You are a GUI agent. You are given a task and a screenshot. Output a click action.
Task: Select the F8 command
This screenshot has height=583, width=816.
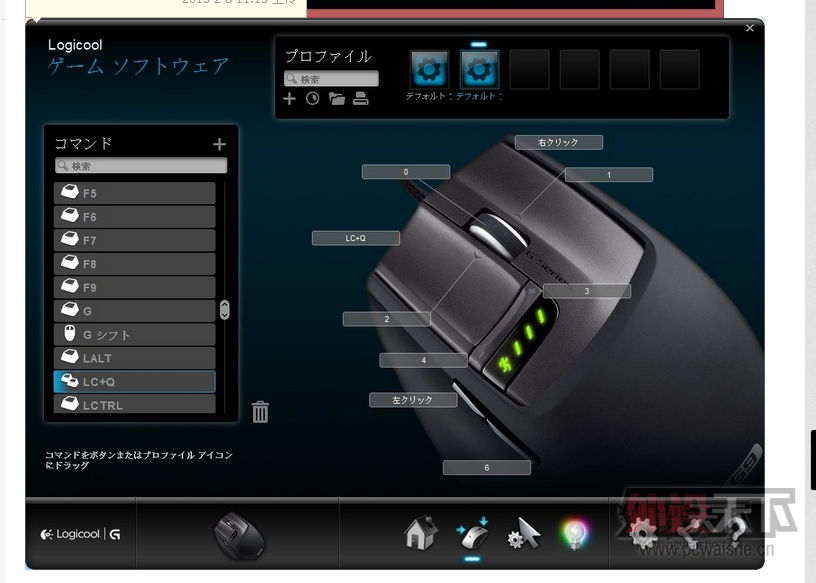coord(135,263)
